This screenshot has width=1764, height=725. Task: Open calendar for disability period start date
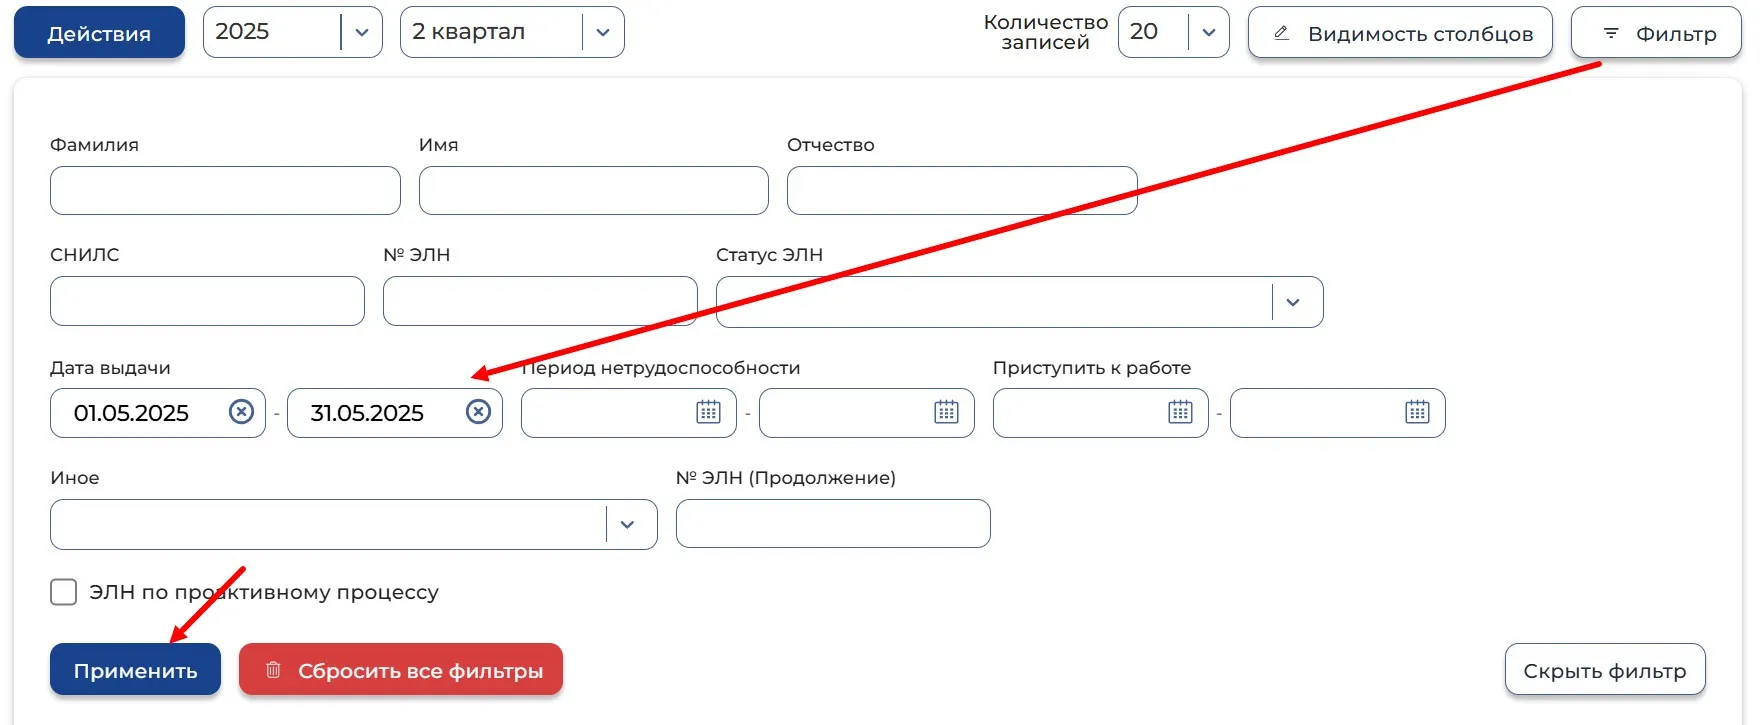tap(709, 412)
